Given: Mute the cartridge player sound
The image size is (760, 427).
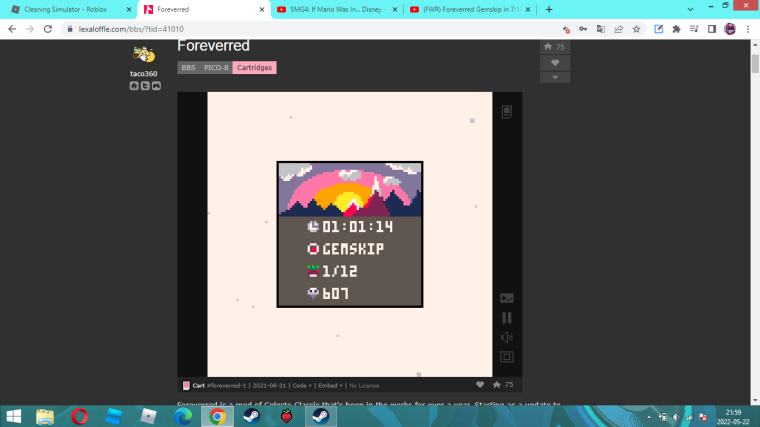Looking at the screenshot, I should [x=507, y=337].
